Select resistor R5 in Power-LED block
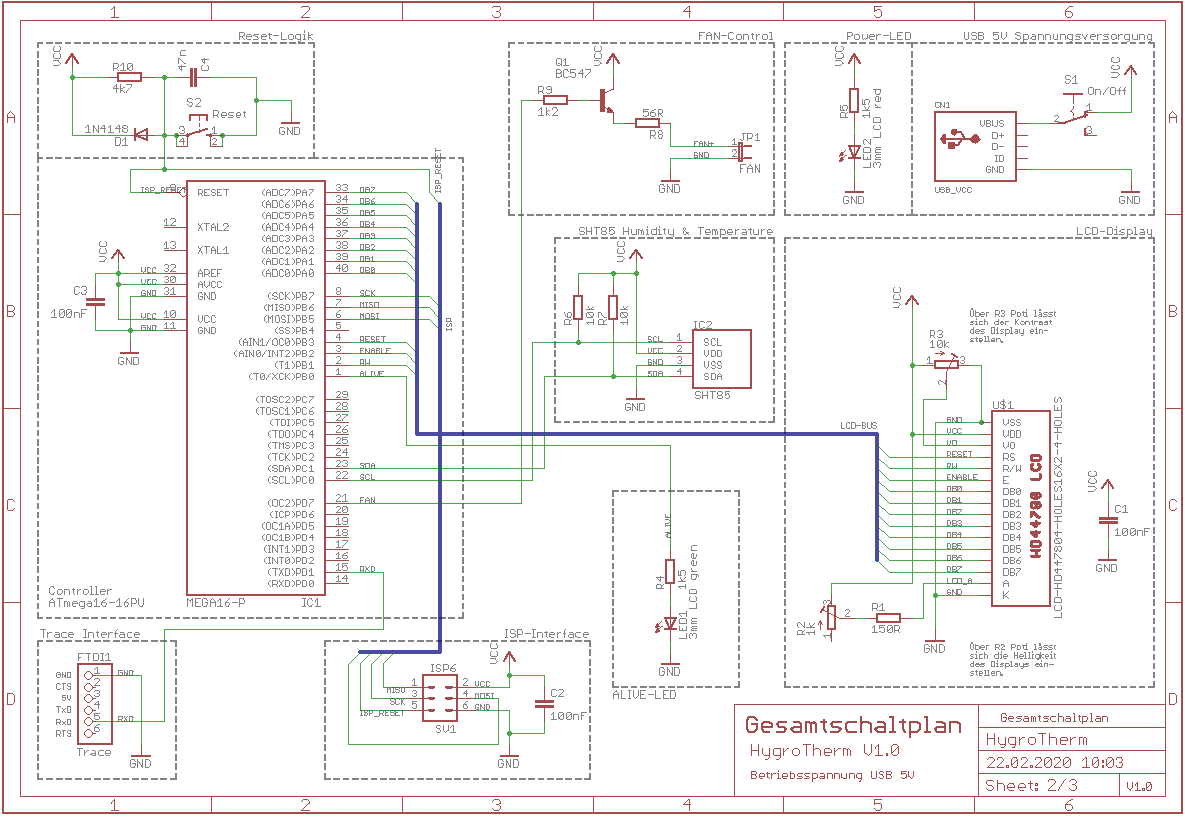The image size is (1185, 817). pos(853,103)
